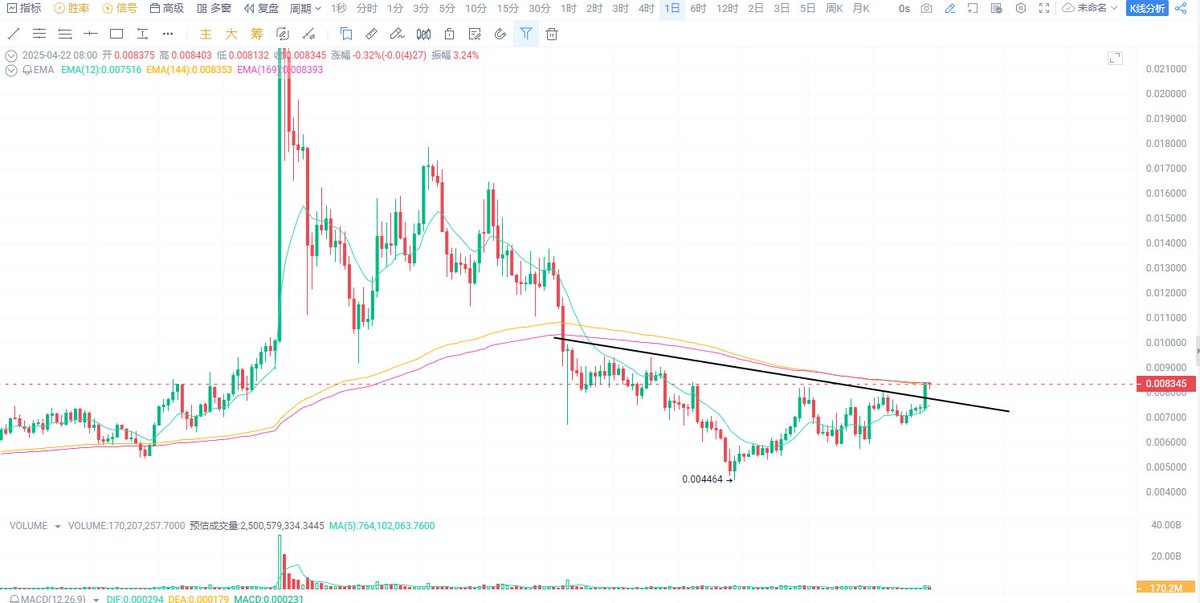Viewport: 1200px width, 603px height.
Task: Select the 分时 timeframe
Action: point(367,8)
